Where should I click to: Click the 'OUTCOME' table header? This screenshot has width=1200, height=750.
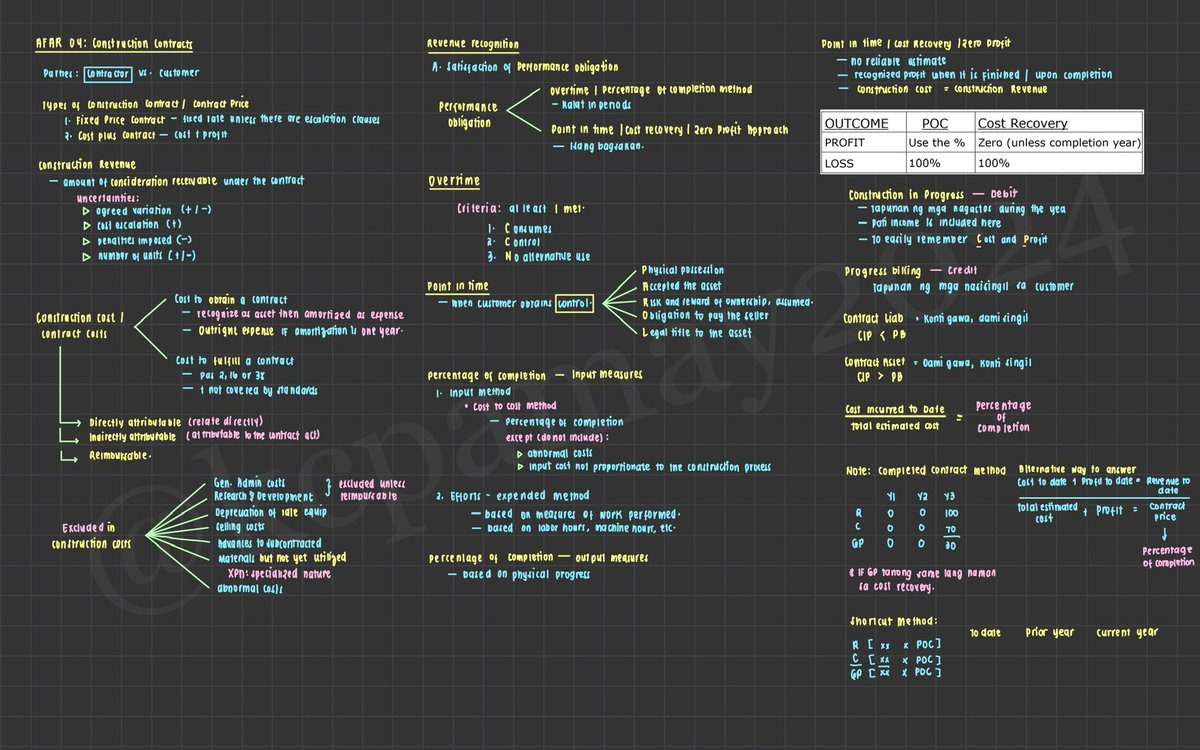pos(856,123)
